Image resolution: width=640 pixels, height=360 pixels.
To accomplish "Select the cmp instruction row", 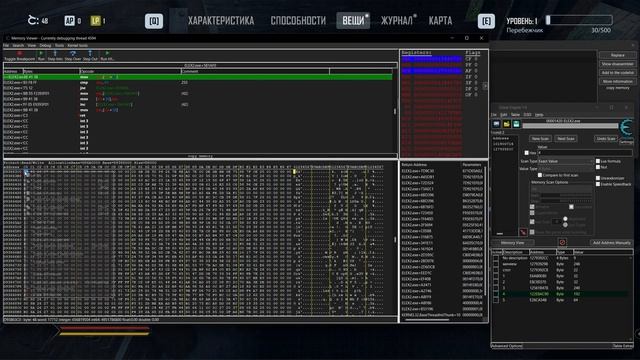I will tap(198, 82).
